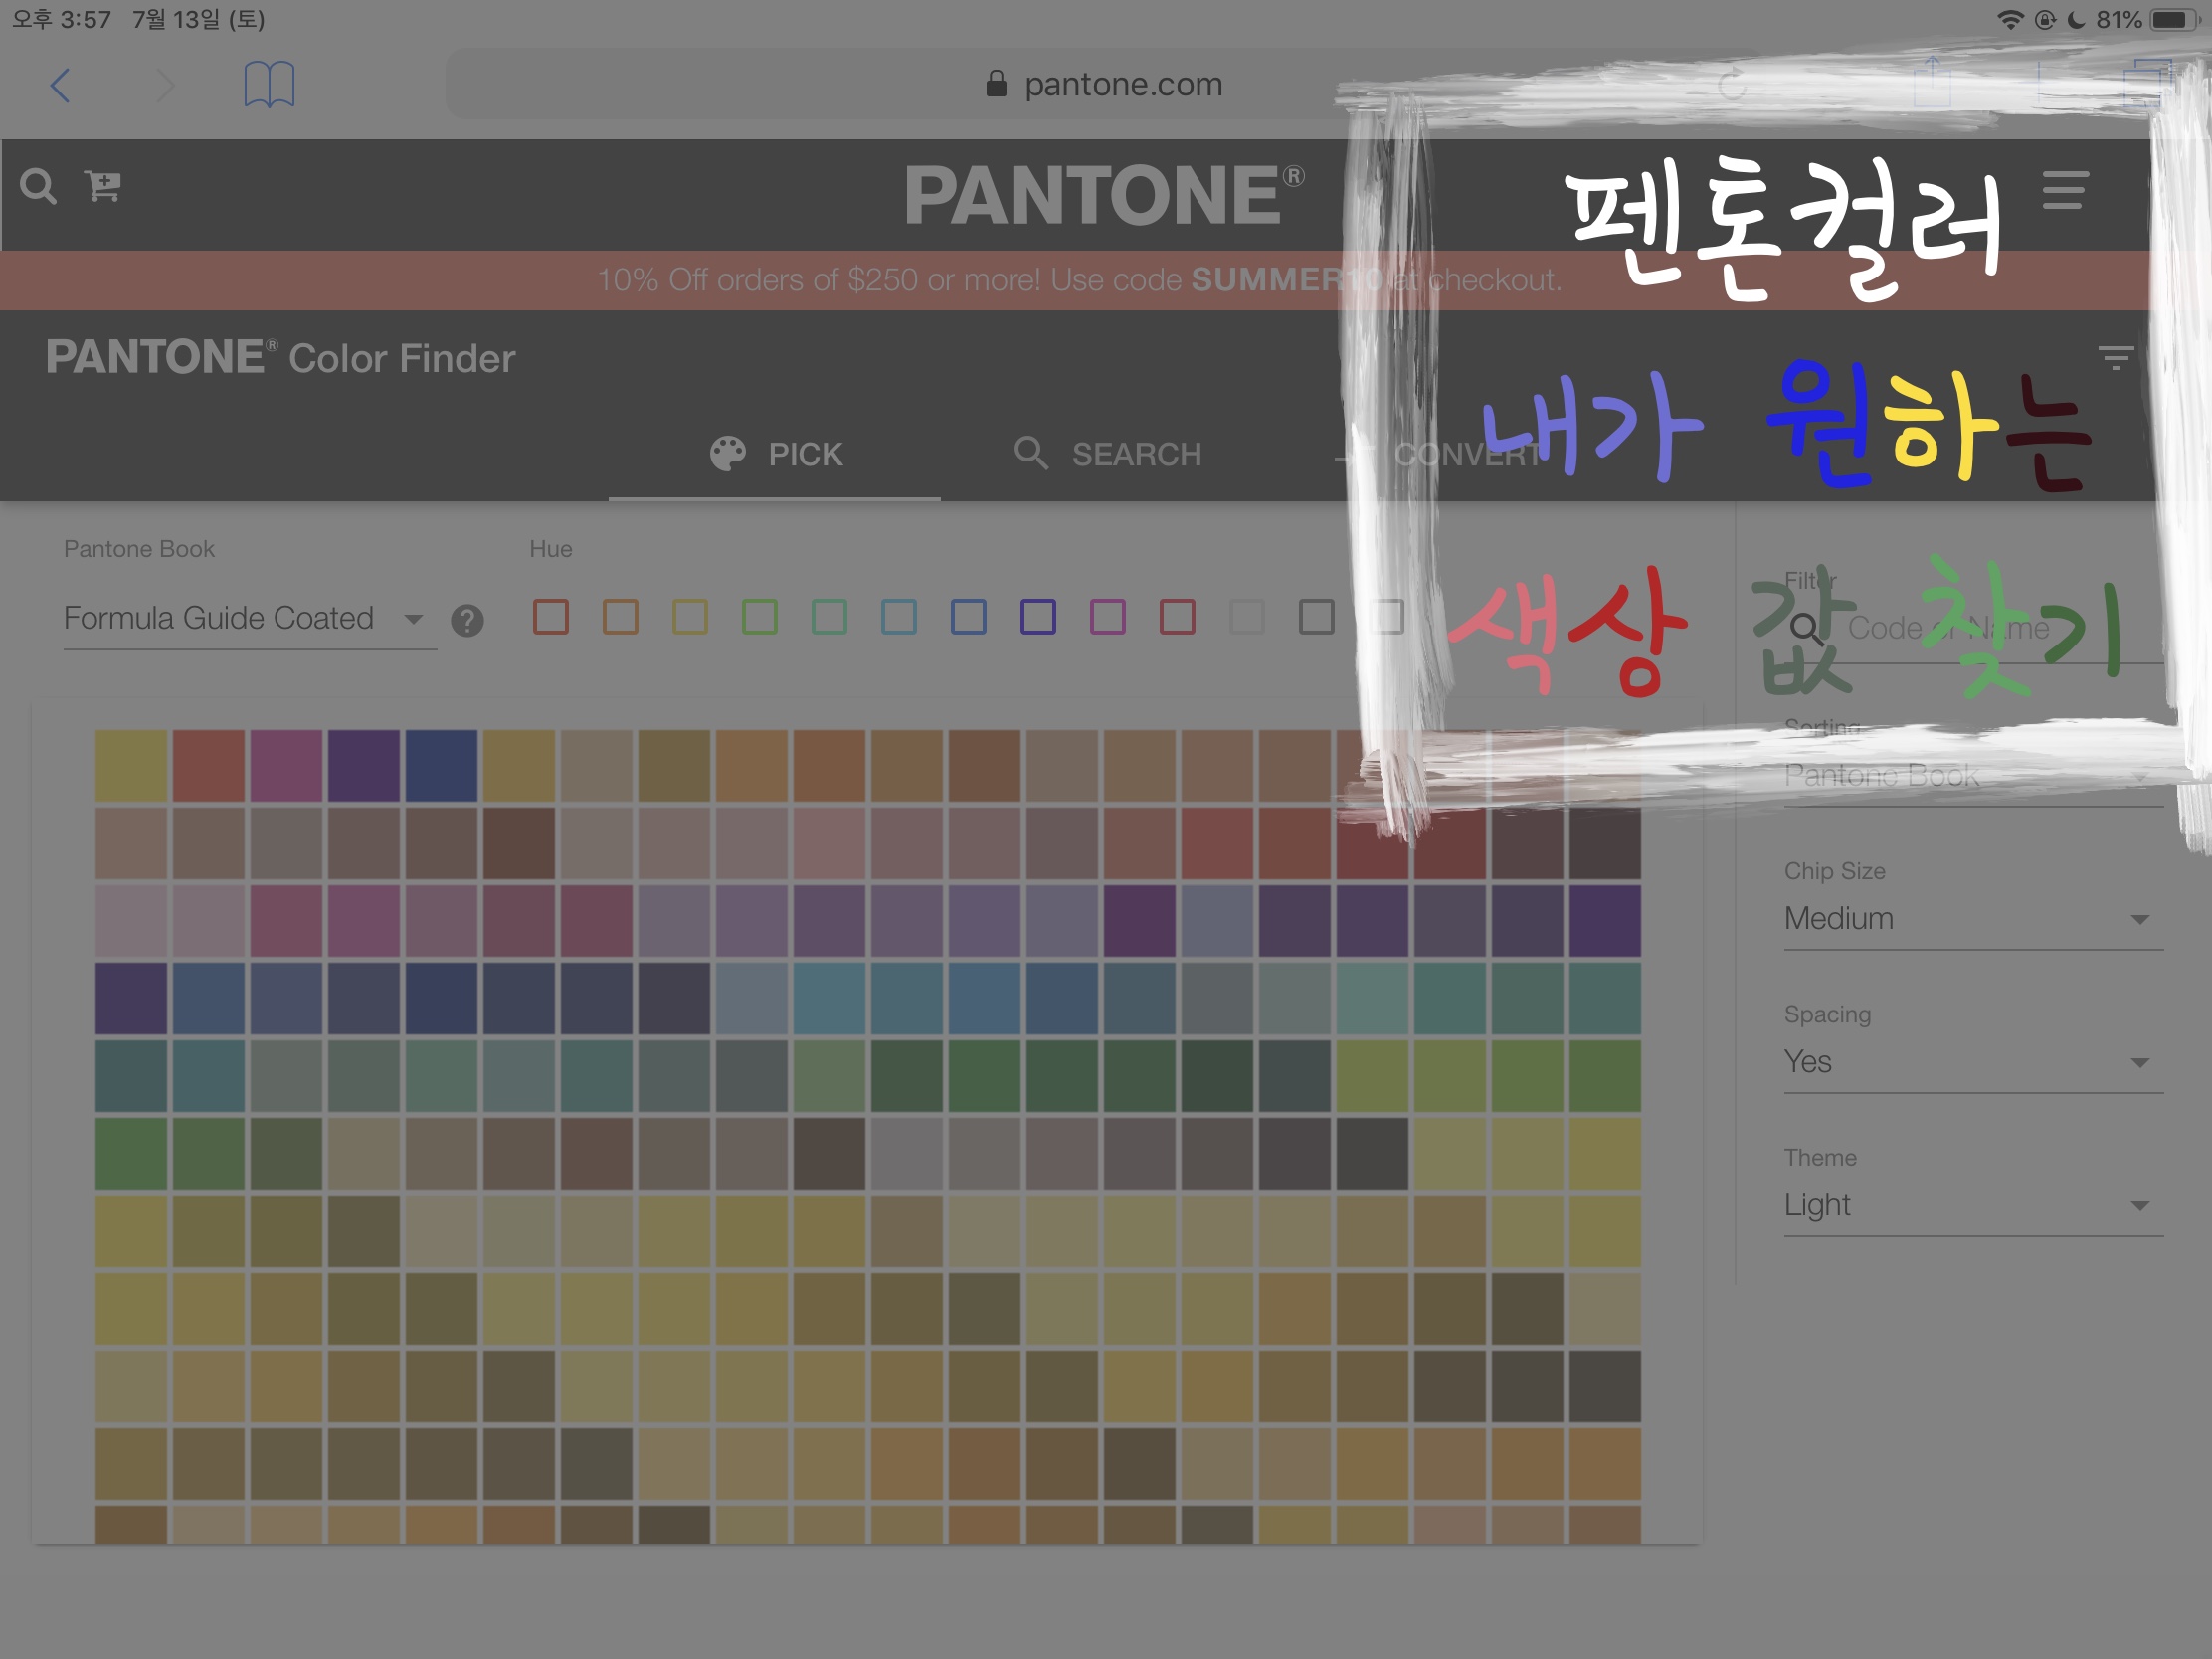Click the rotation lock status icon

click(x=2045, y=20)
